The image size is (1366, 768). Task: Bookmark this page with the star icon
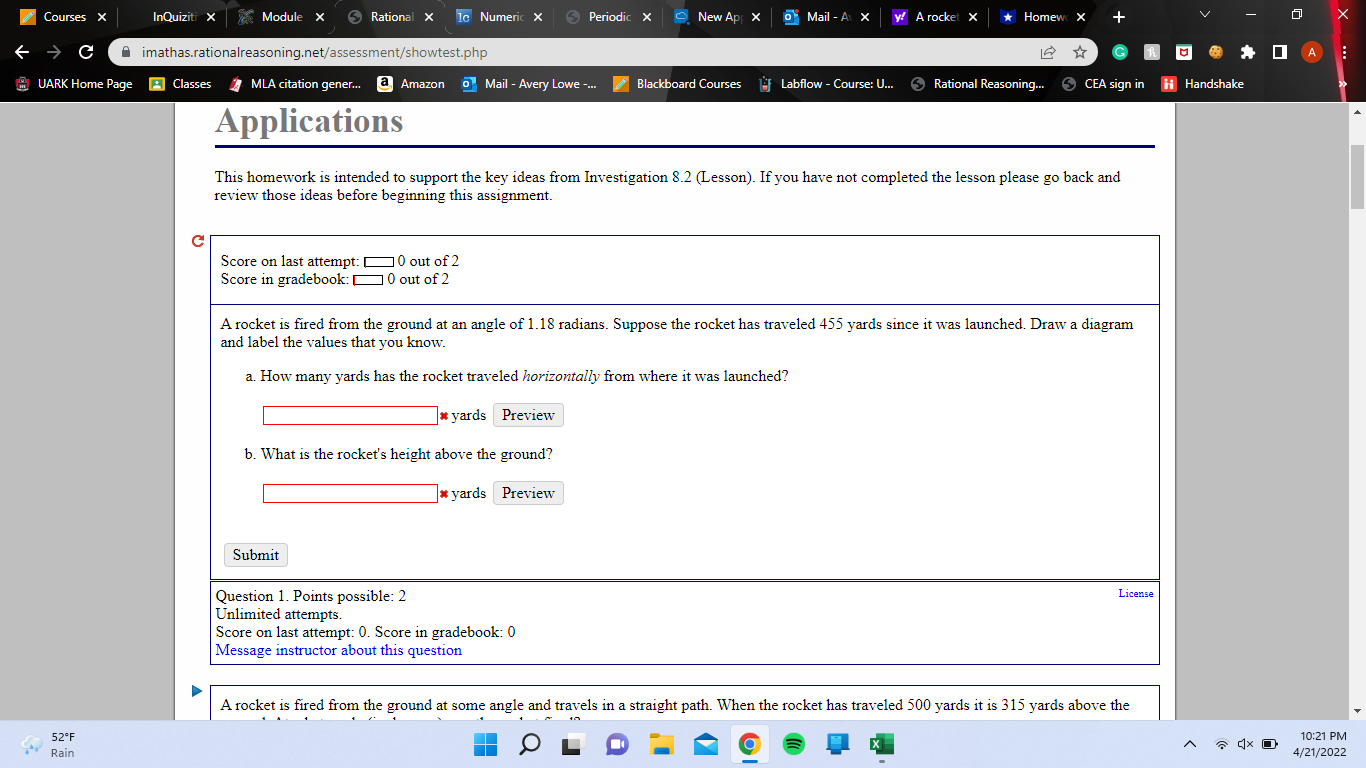coord(1079,52)
